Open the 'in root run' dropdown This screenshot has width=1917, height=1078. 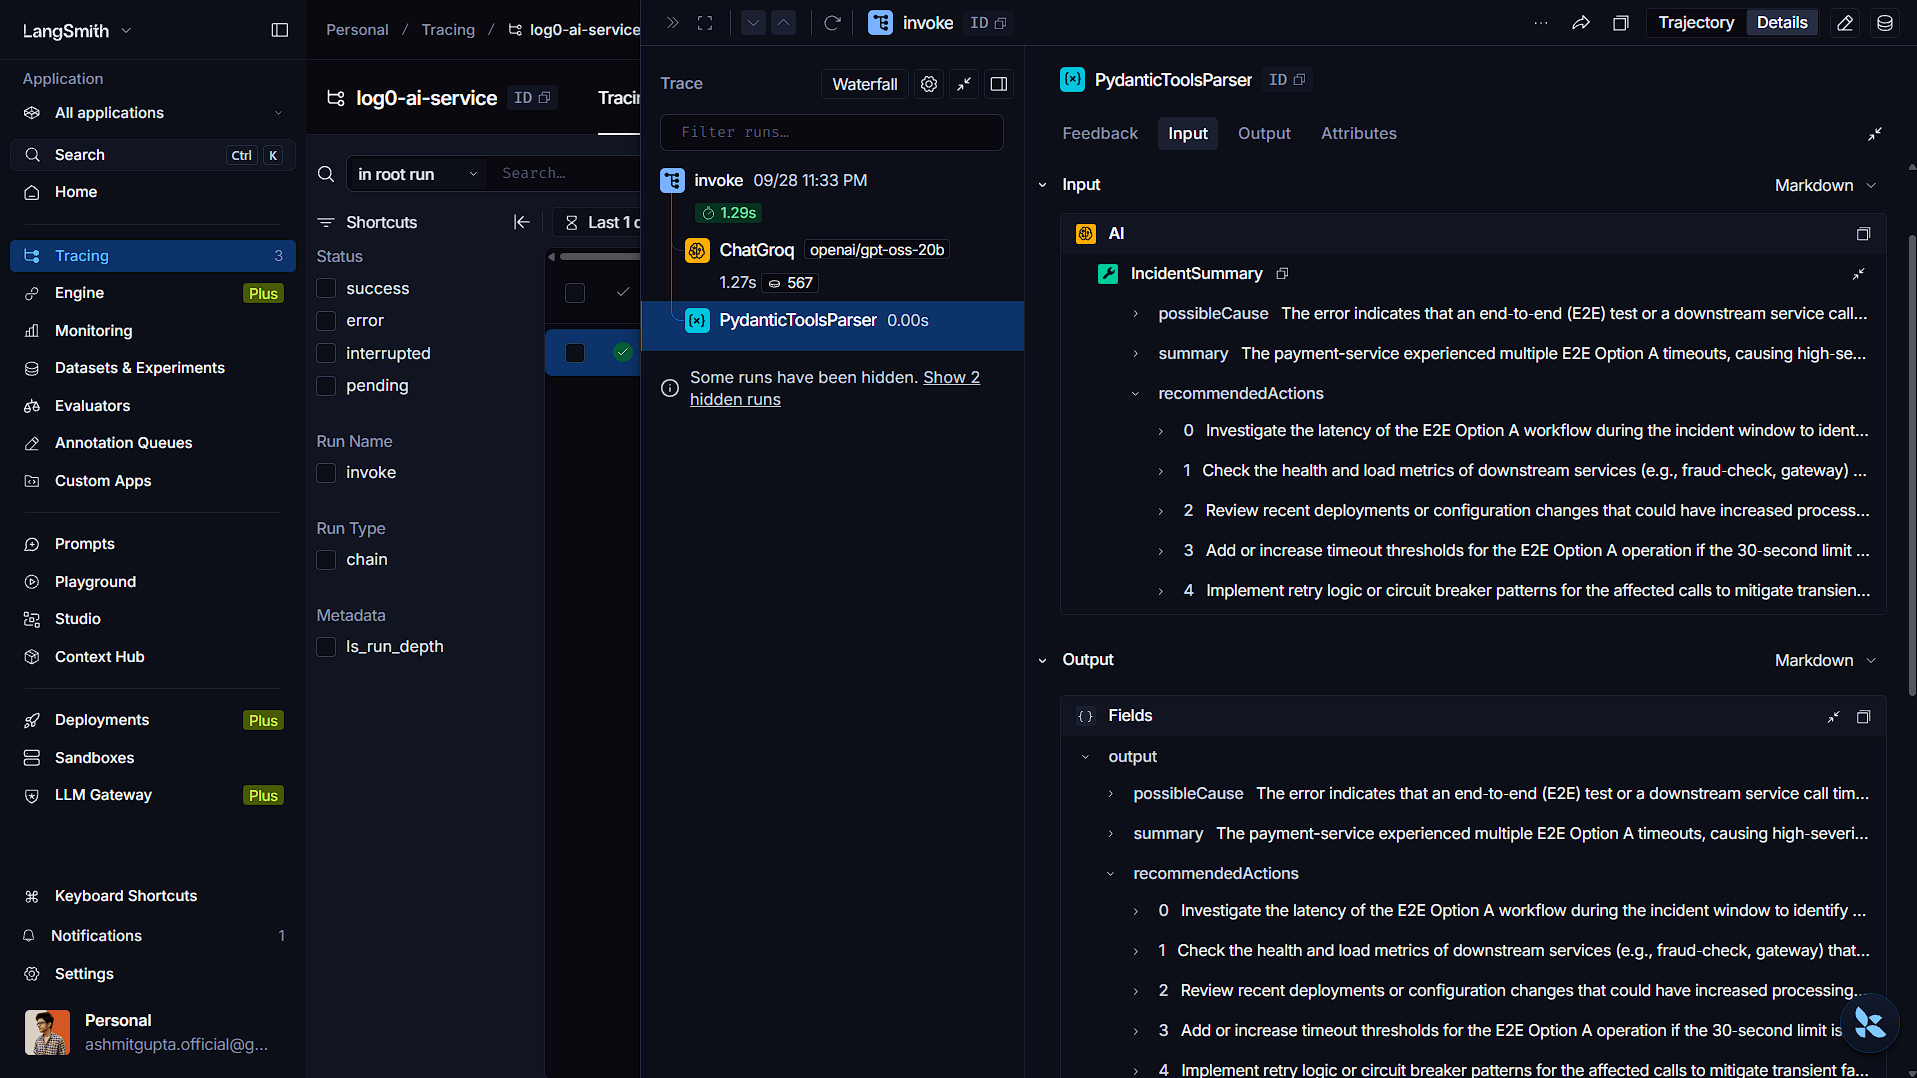[417, 174]
